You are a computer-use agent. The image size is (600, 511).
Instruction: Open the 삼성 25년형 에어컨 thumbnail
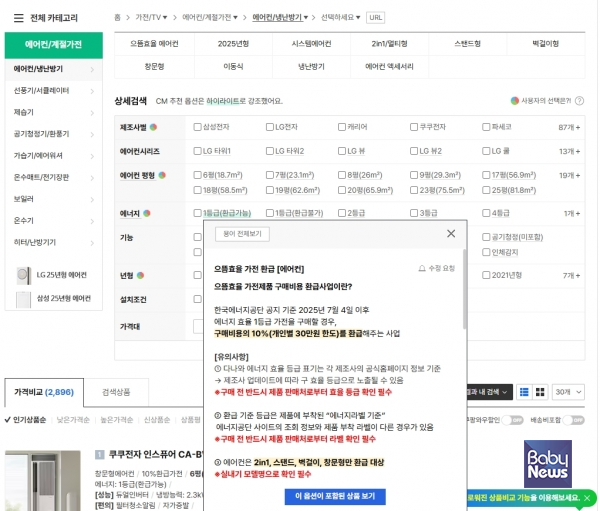23,299
